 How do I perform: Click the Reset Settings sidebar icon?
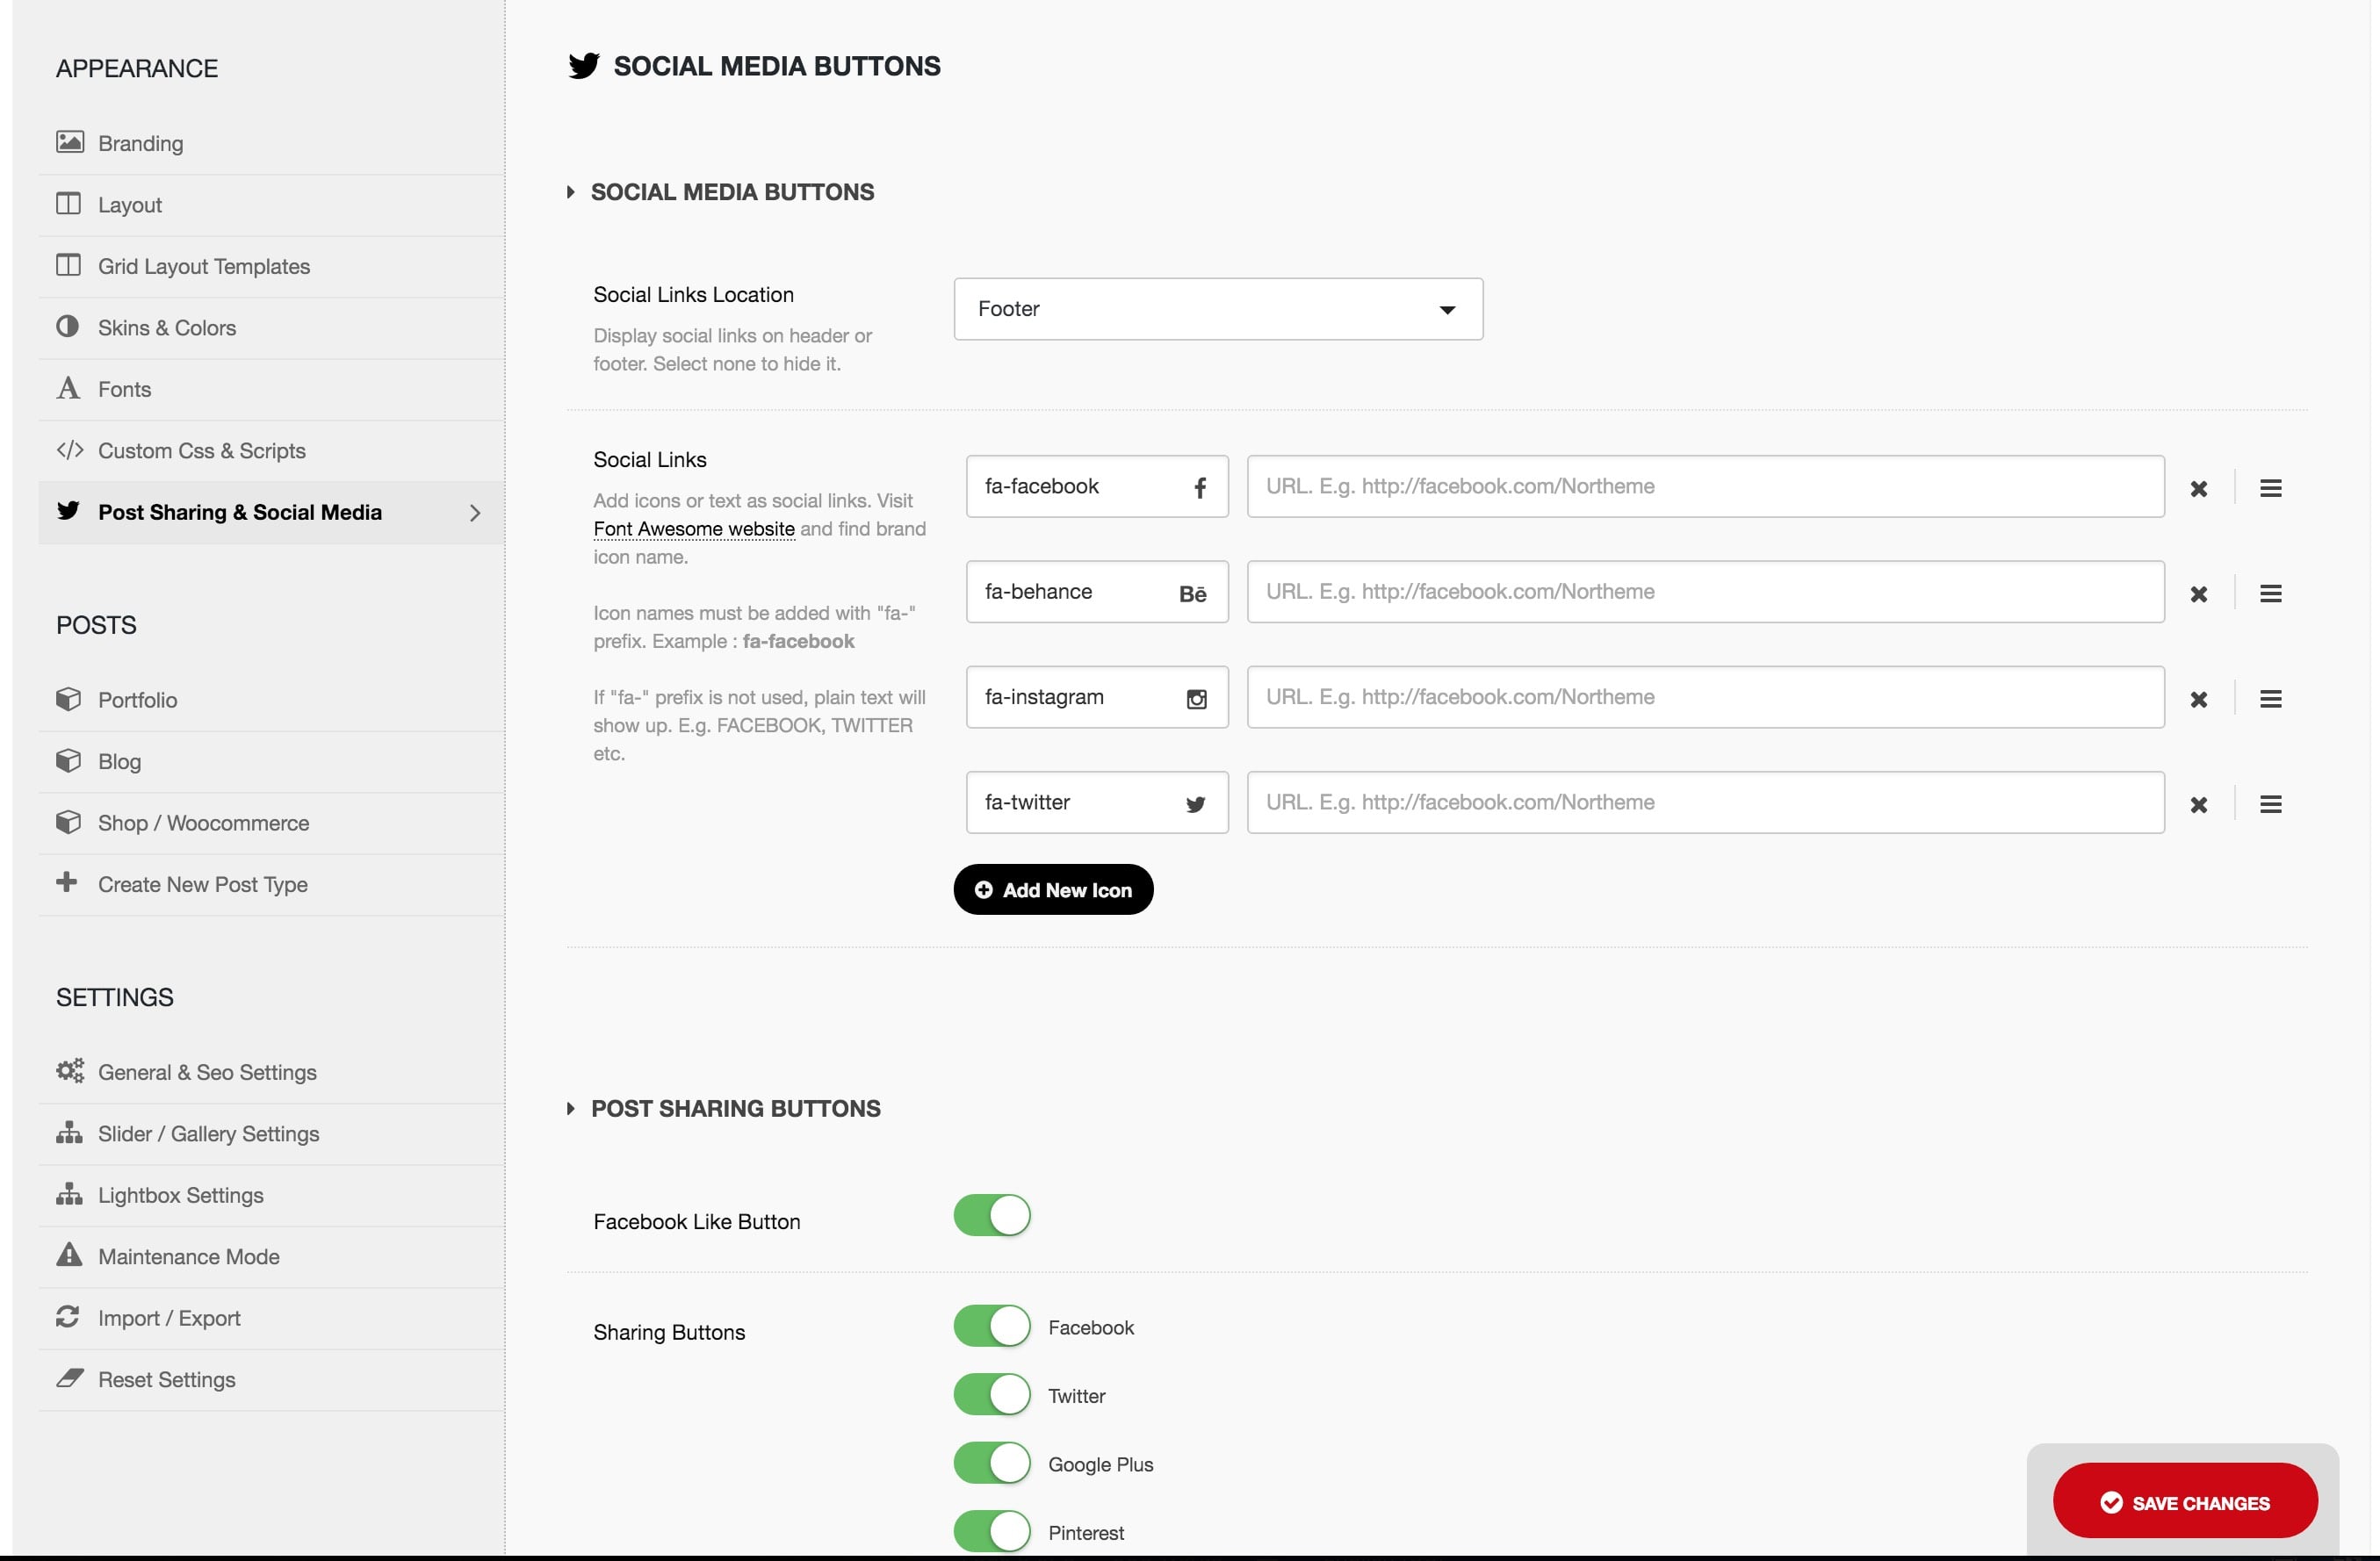coord(66,1378)
